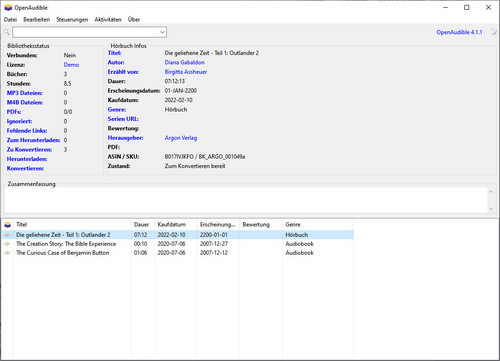Click release date cell 2007-12-27
The height and width of the screenshot is (361, 500).
click(214, 244)
